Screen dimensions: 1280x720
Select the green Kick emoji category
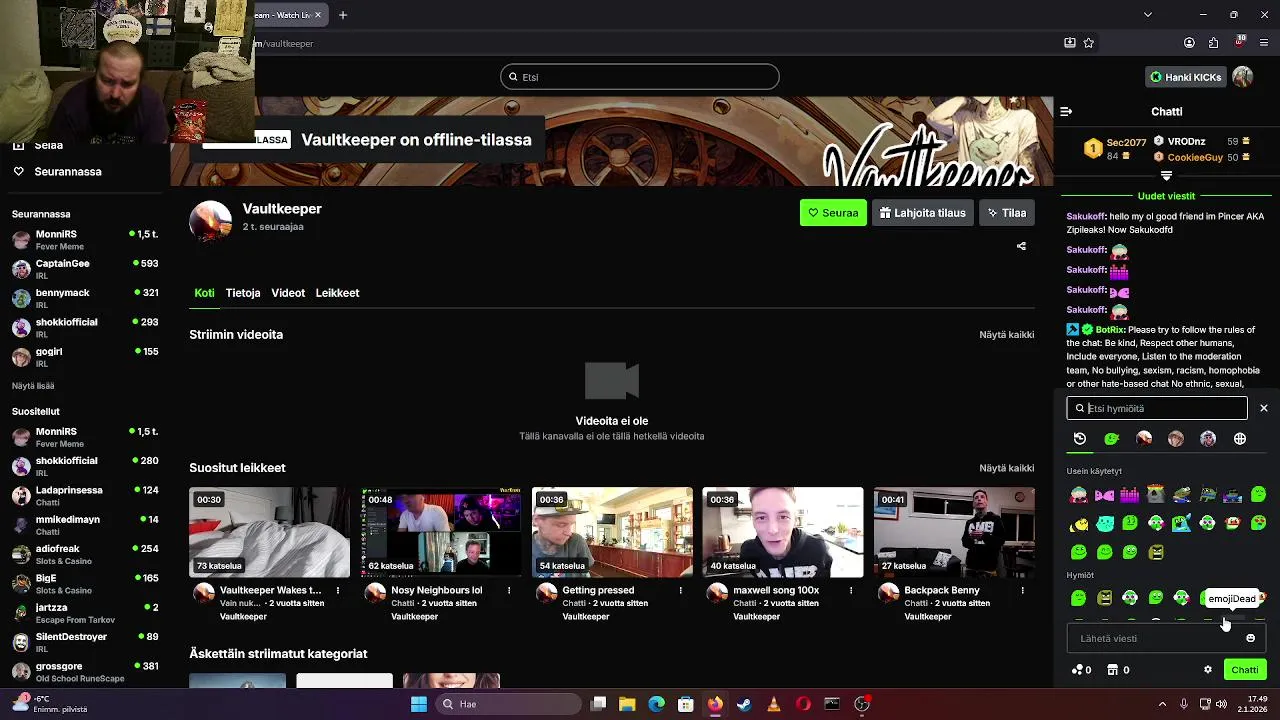tap(1112, 438)
